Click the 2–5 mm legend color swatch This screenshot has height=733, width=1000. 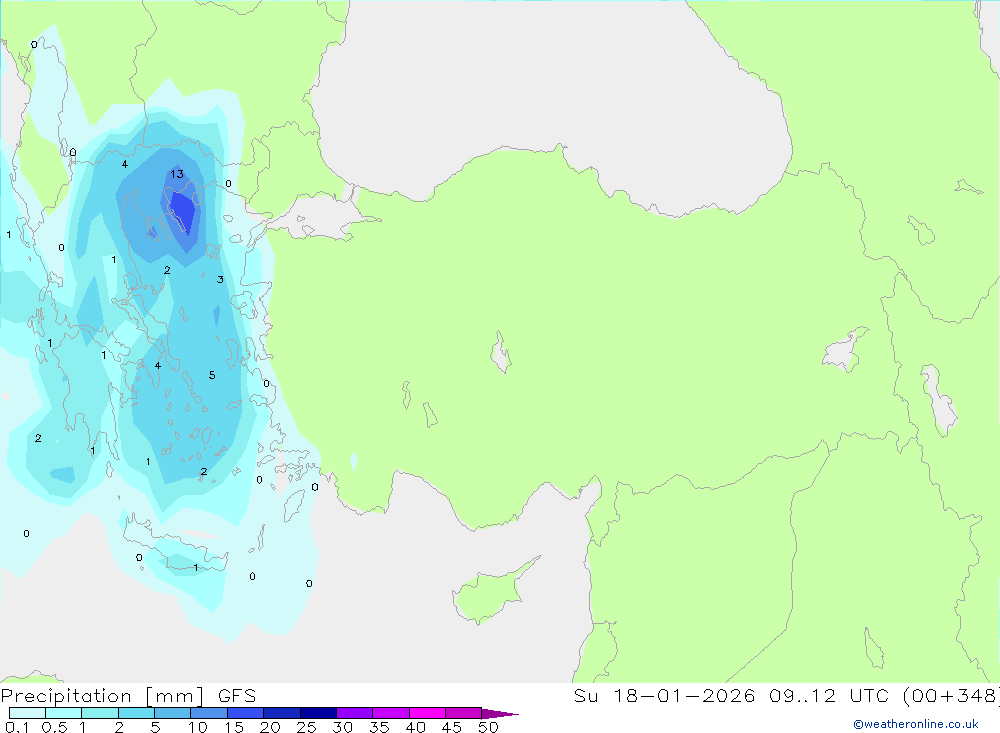click(136, 713)
